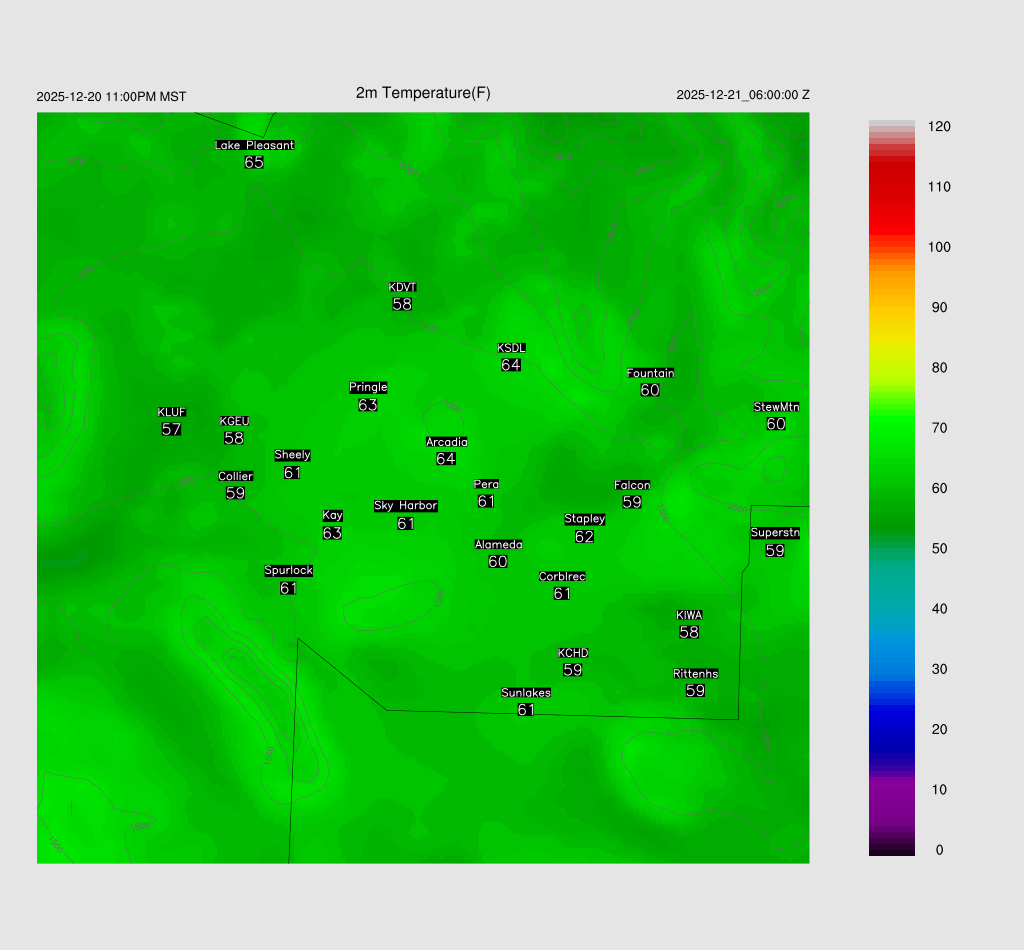The width and height of the screenshot is (1024, 950).
Task: Click the Sunlakes station label
Action: point(526,693)
